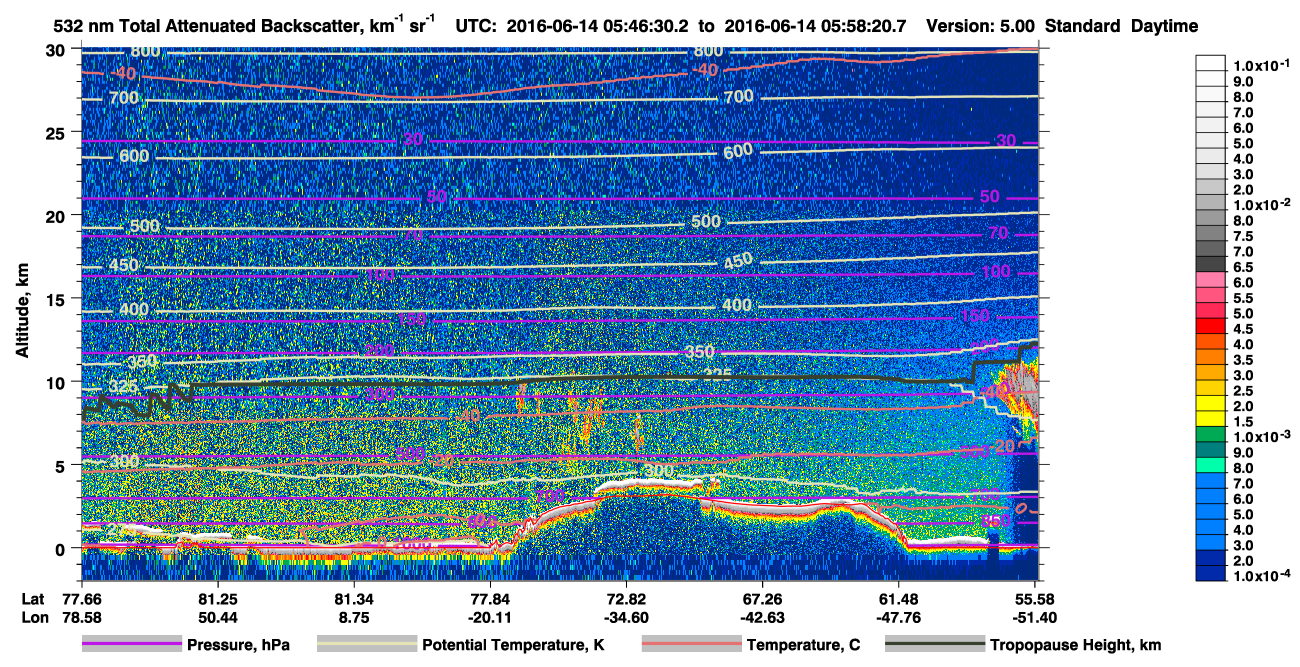Click the colorbar label '1.0x10-2'
This screenshot has height=667, width=1300.
coord(1260,205)
